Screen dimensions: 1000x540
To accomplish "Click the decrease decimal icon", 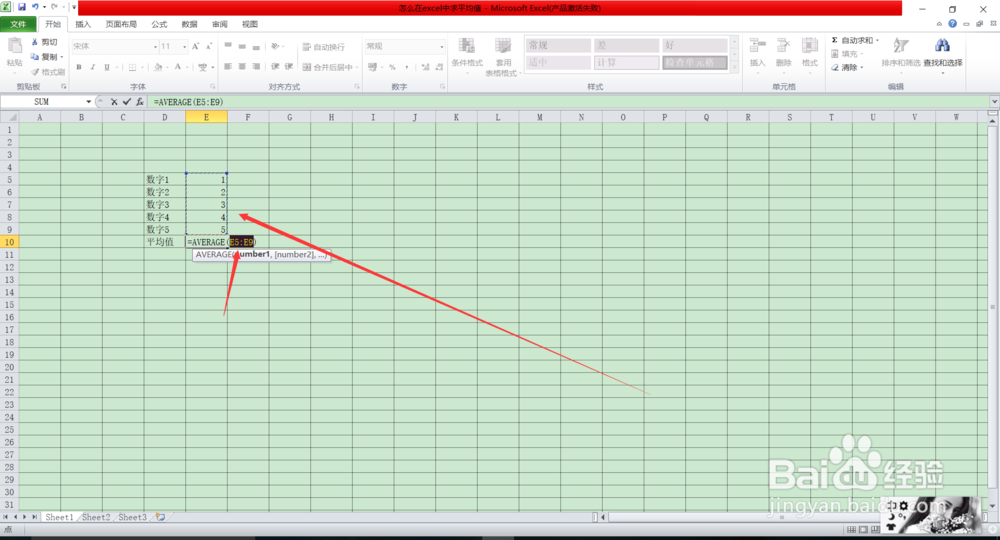I will 439,67.
